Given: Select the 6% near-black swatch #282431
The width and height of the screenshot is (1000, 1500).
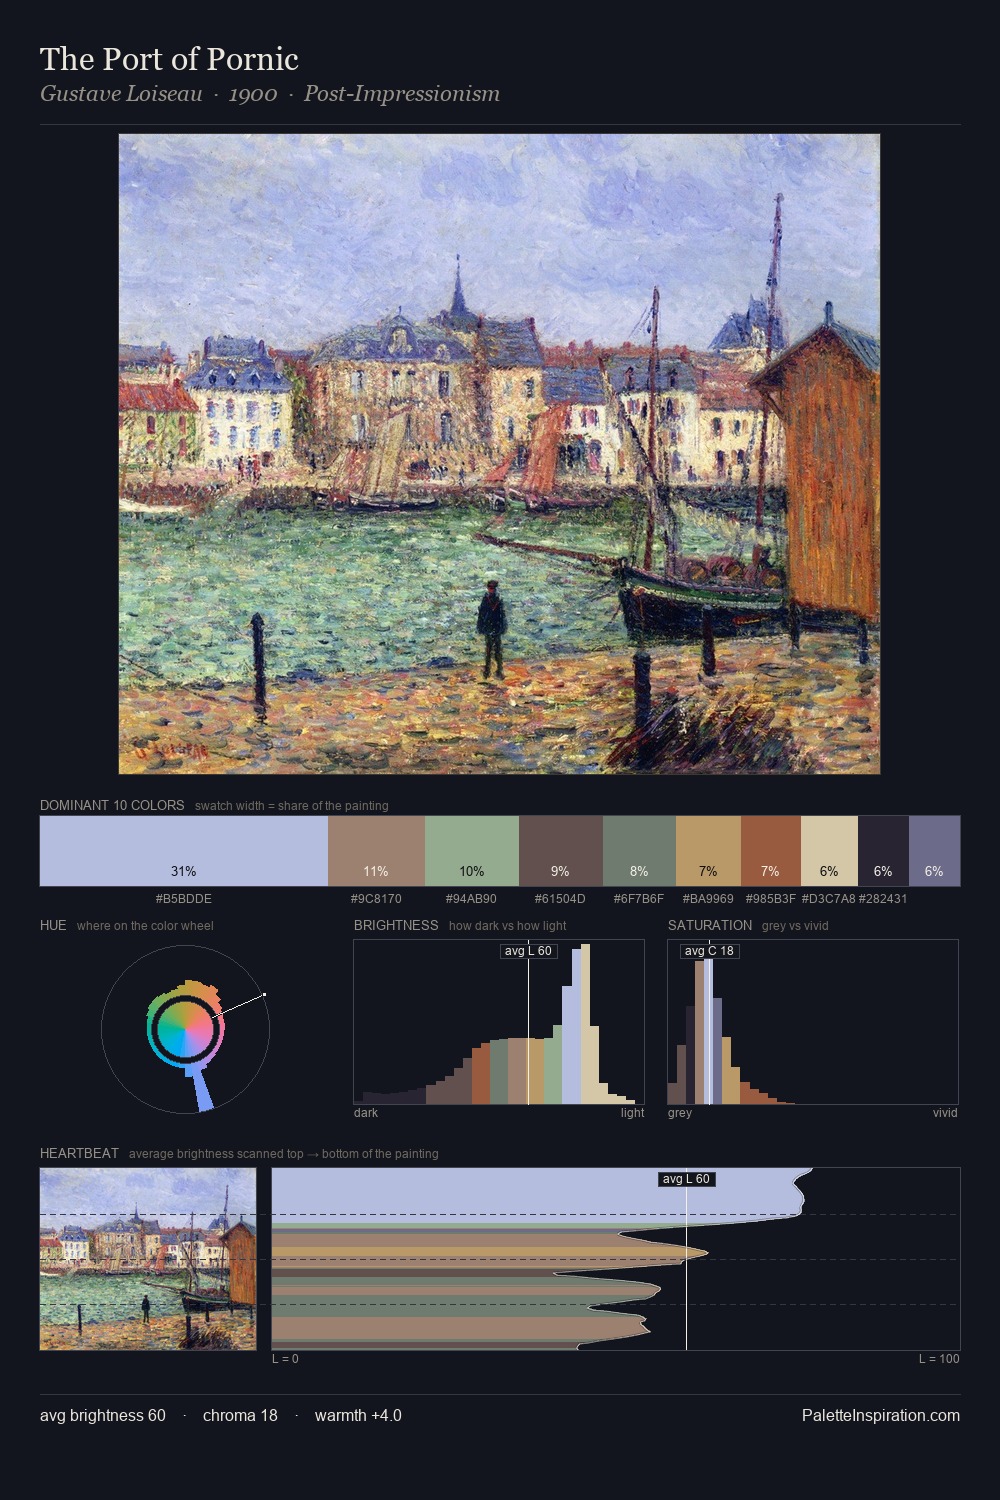Looking at the screenshot, I should (x=883, y=851).
